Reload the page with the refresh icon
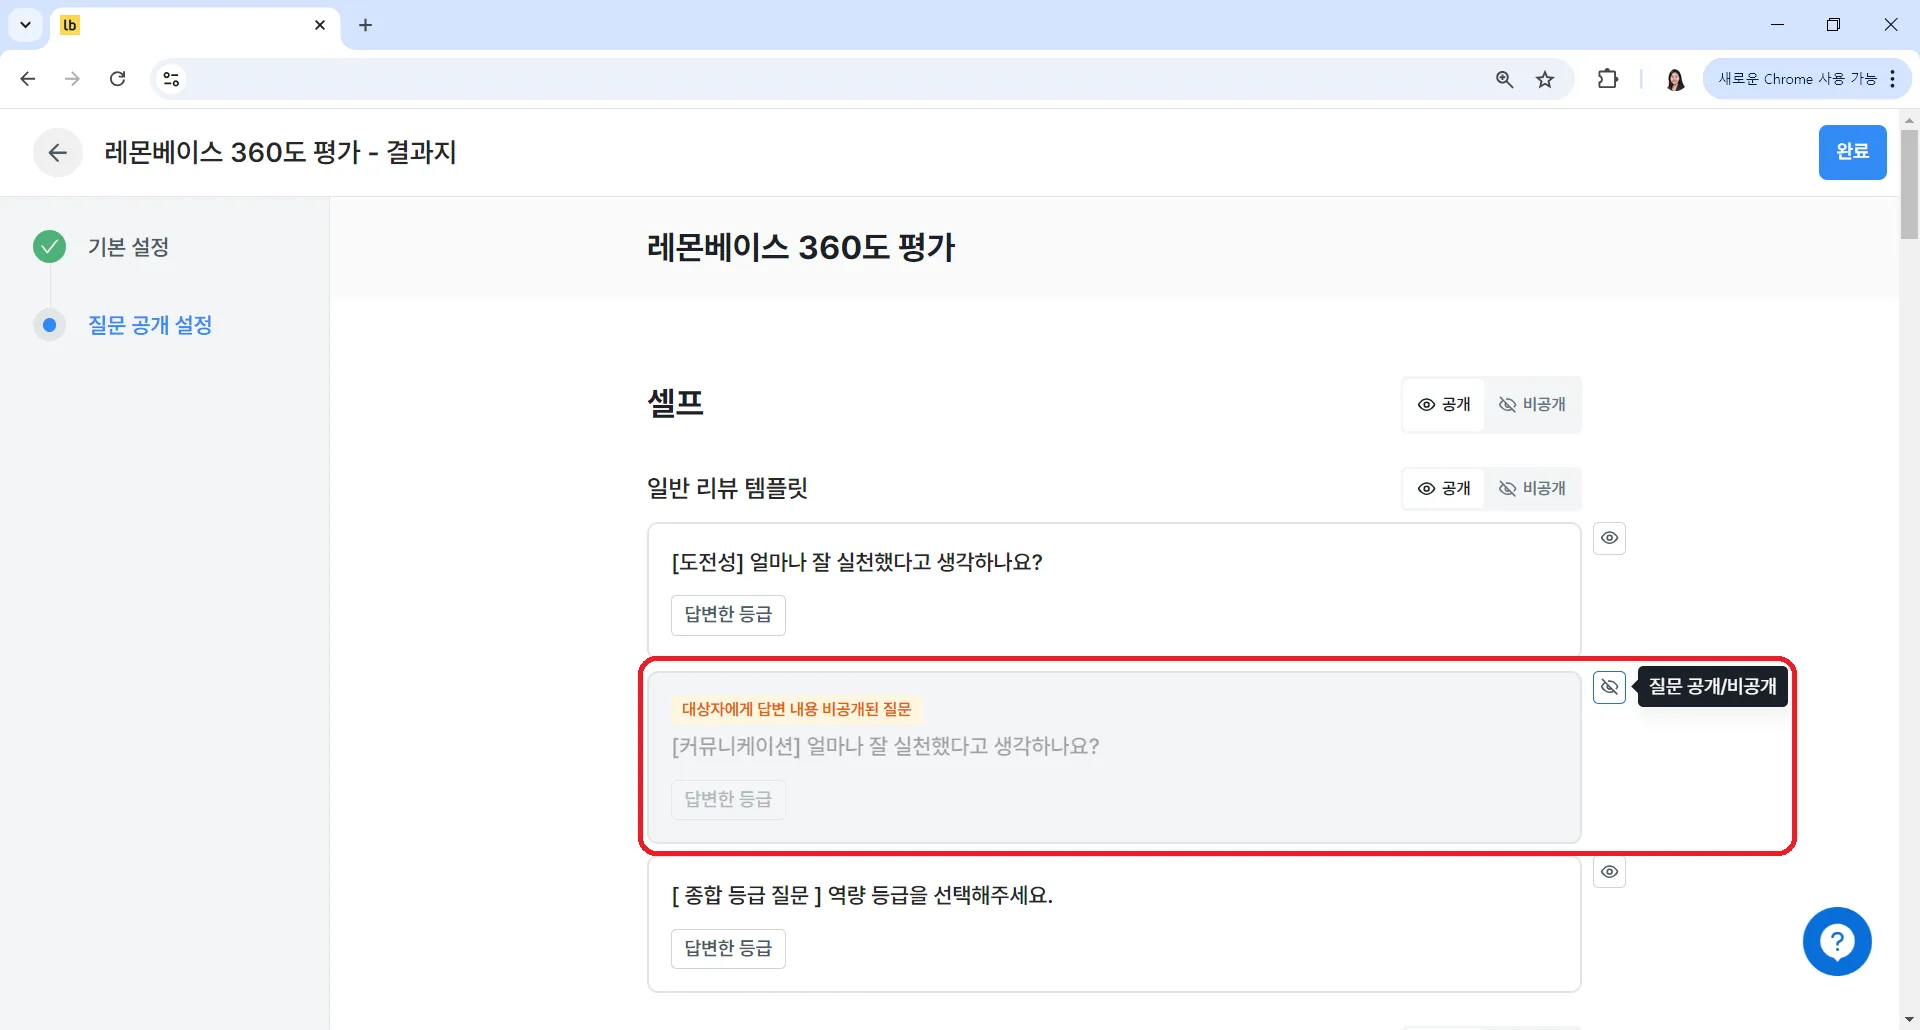 pos(117,79)
